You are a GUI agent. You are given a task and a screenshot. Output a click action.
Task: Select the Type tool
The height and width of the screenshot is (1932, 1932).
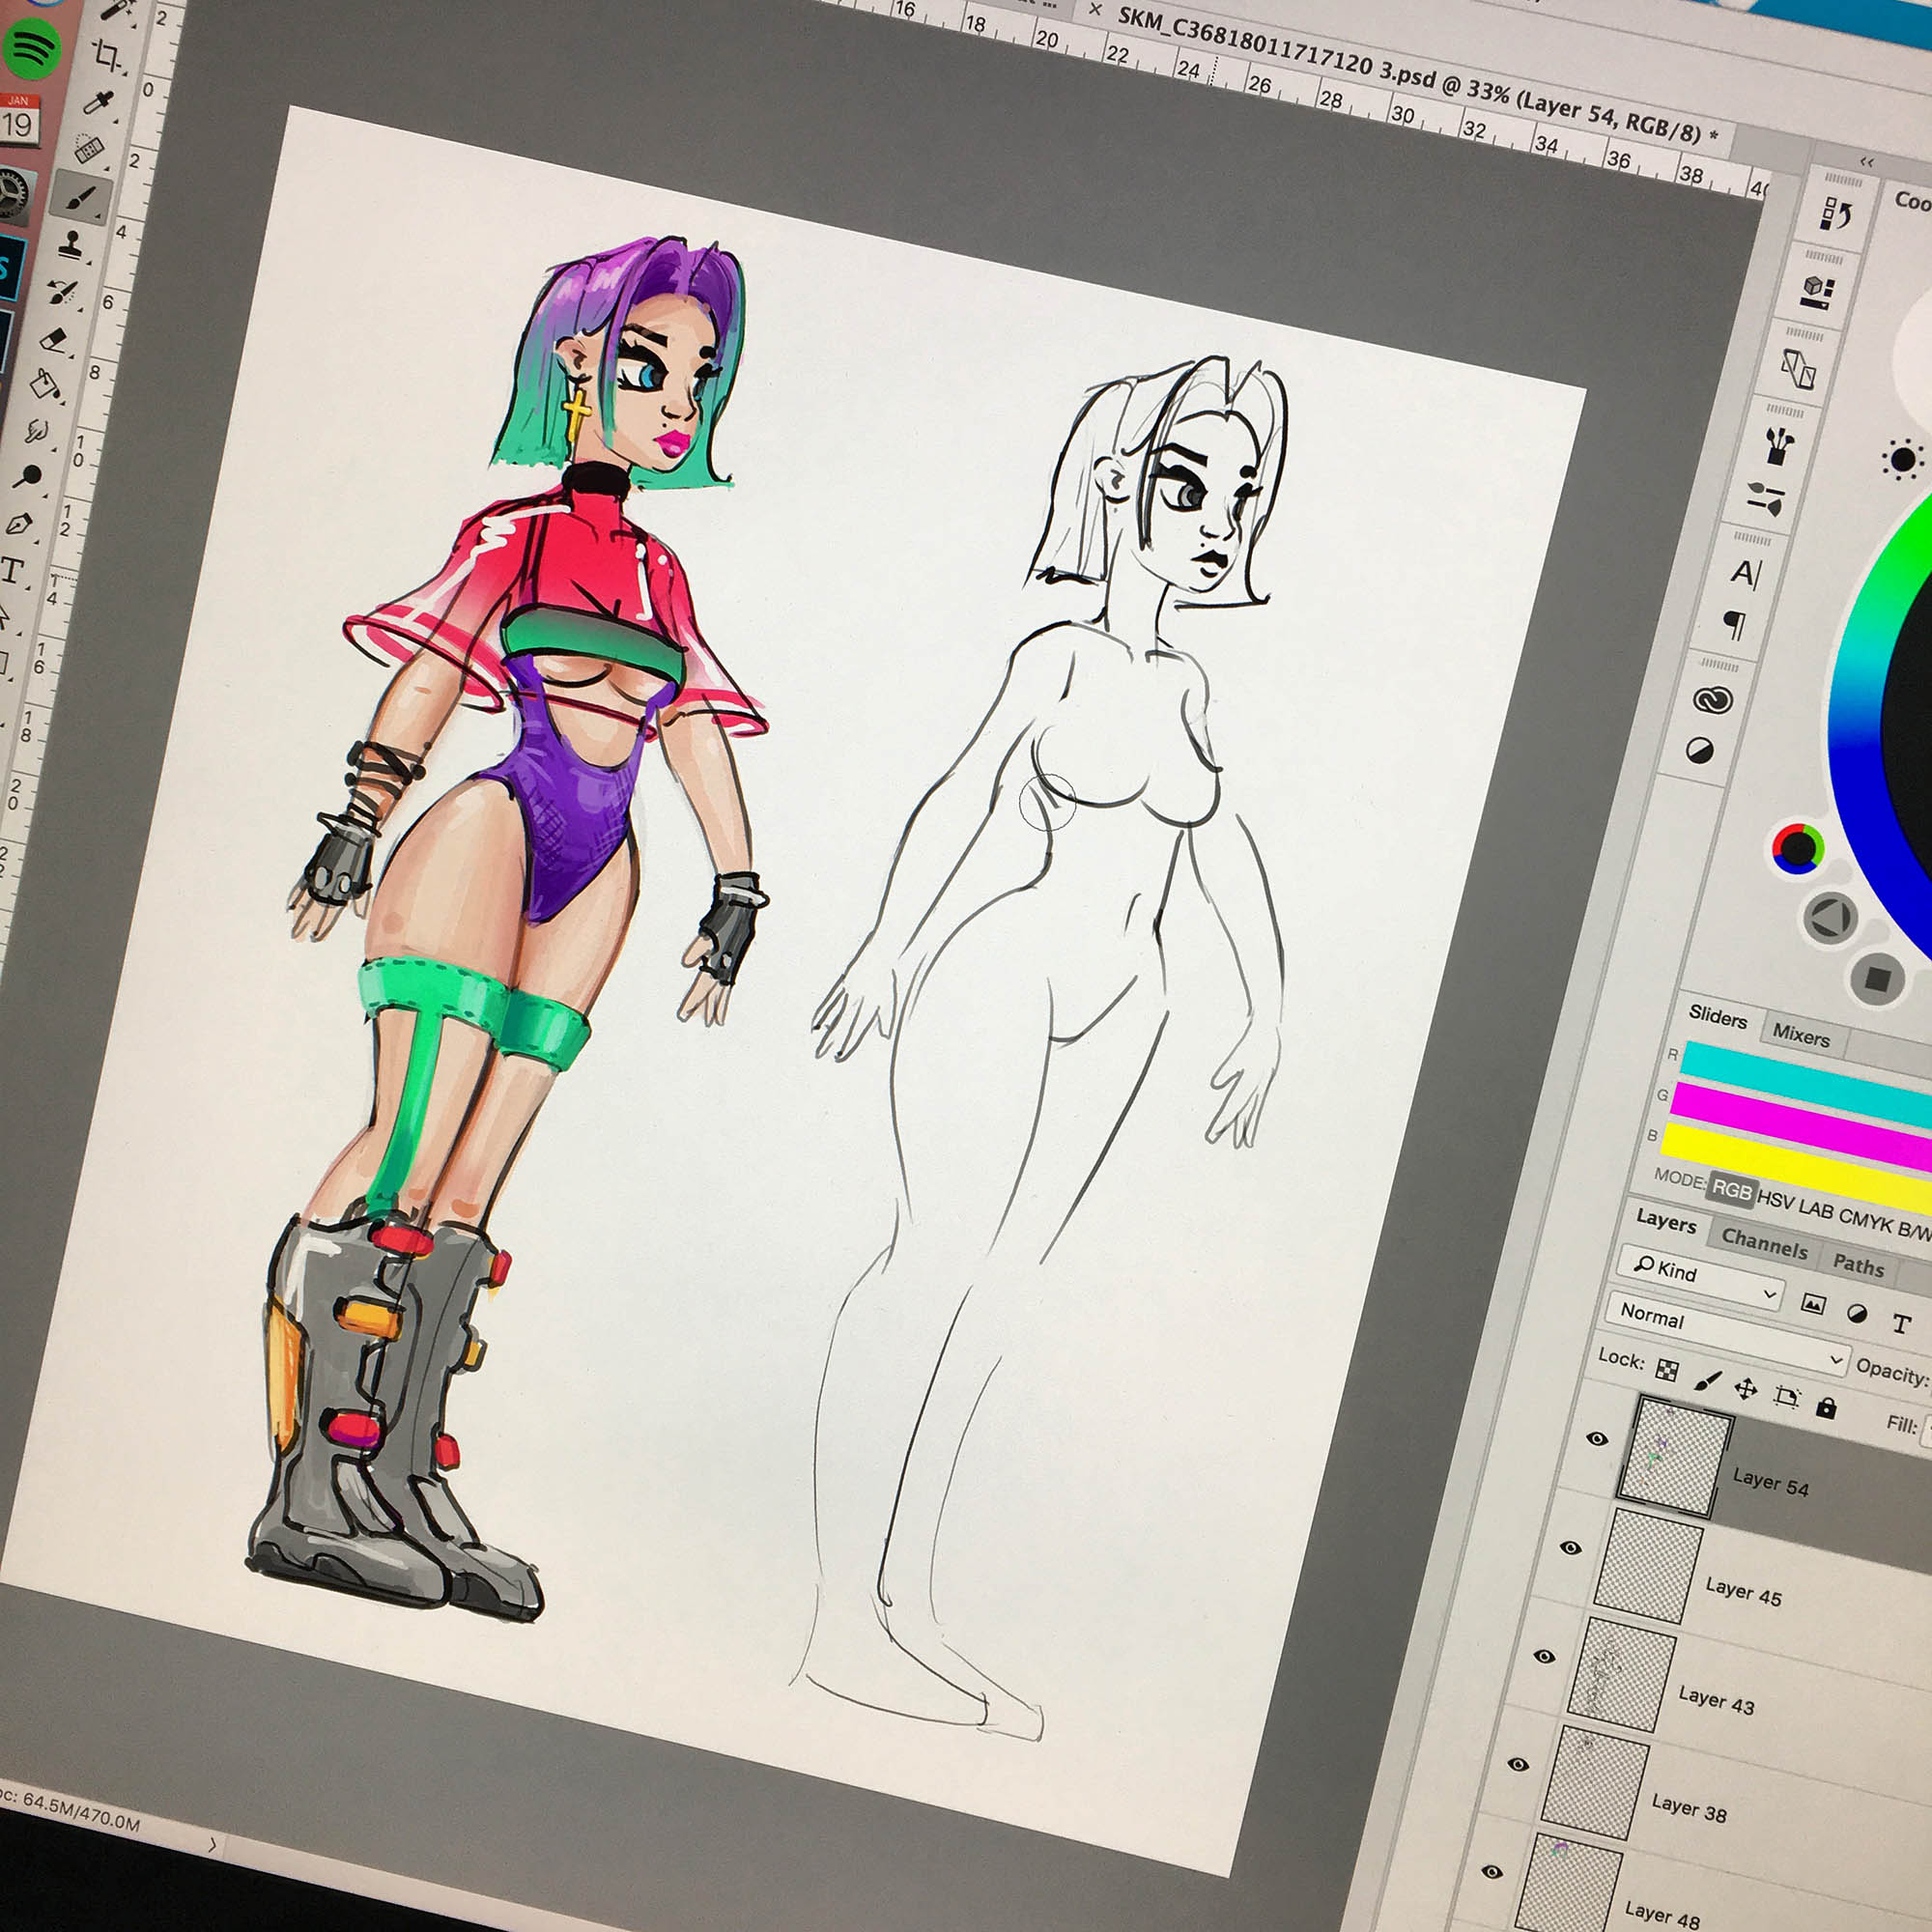[12, 572]
